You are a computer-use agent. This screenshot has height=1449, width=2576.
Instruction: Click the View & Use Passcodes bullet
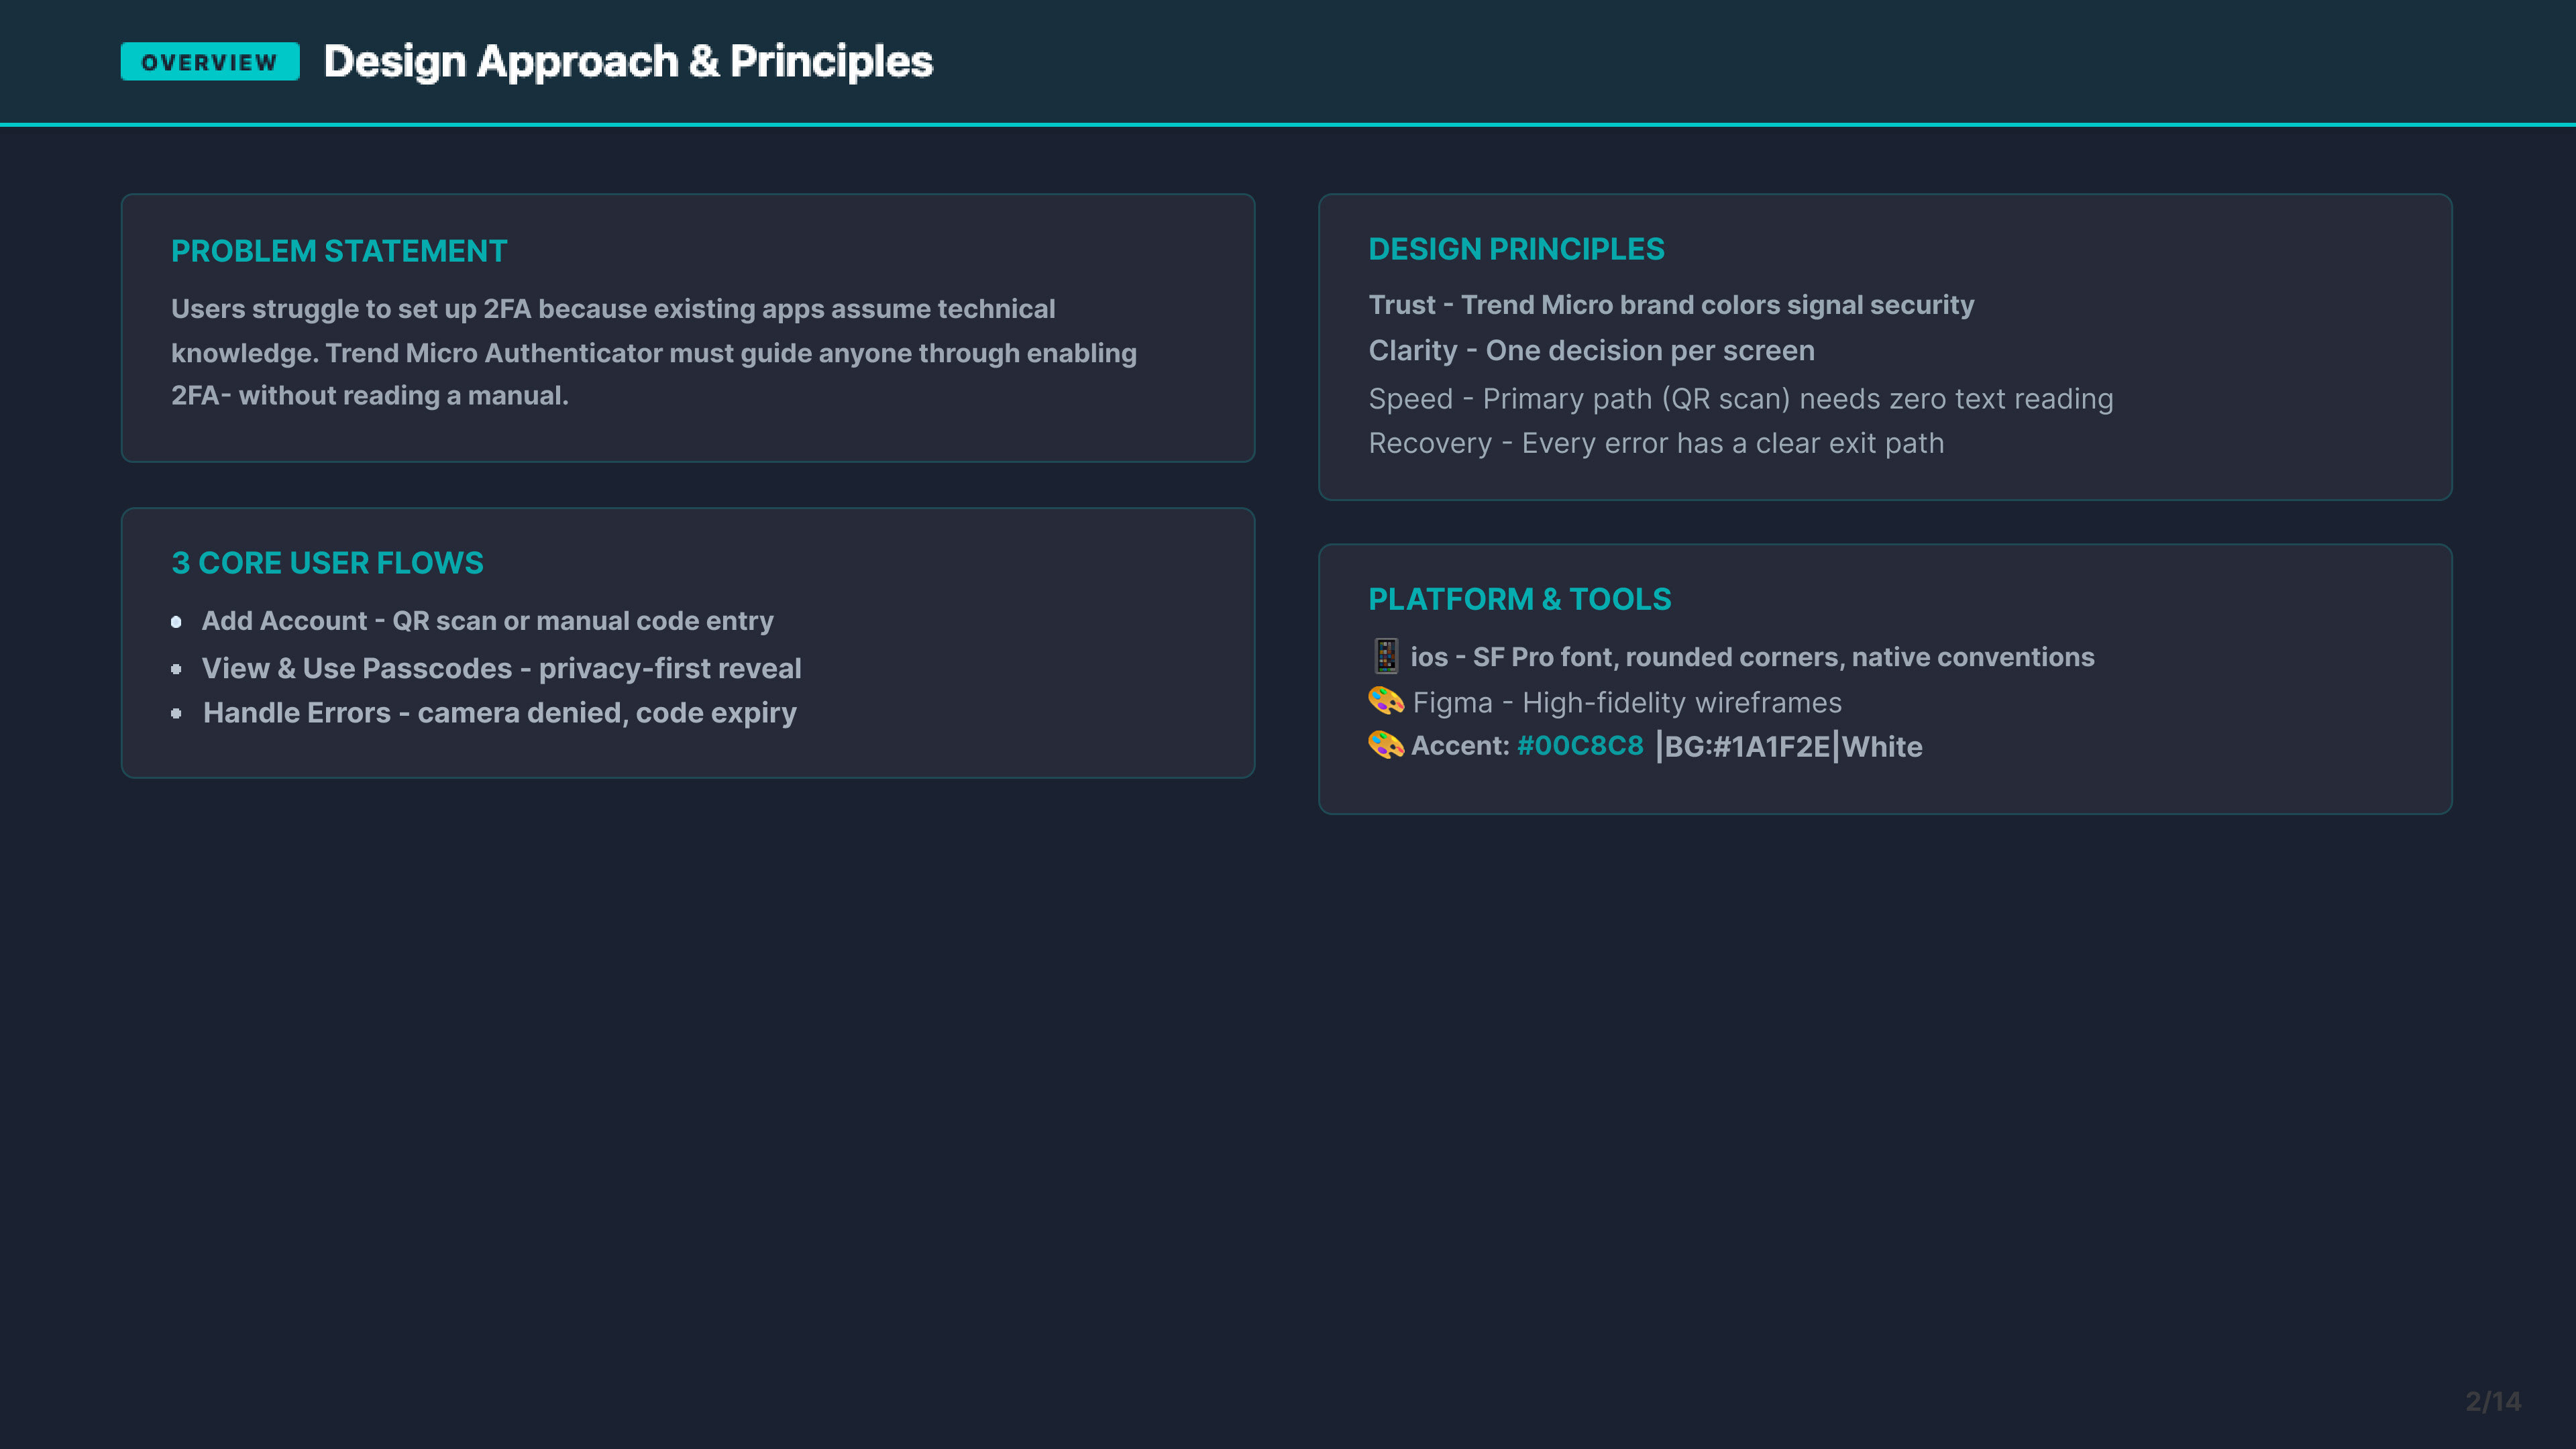click(x=501, y=668)
